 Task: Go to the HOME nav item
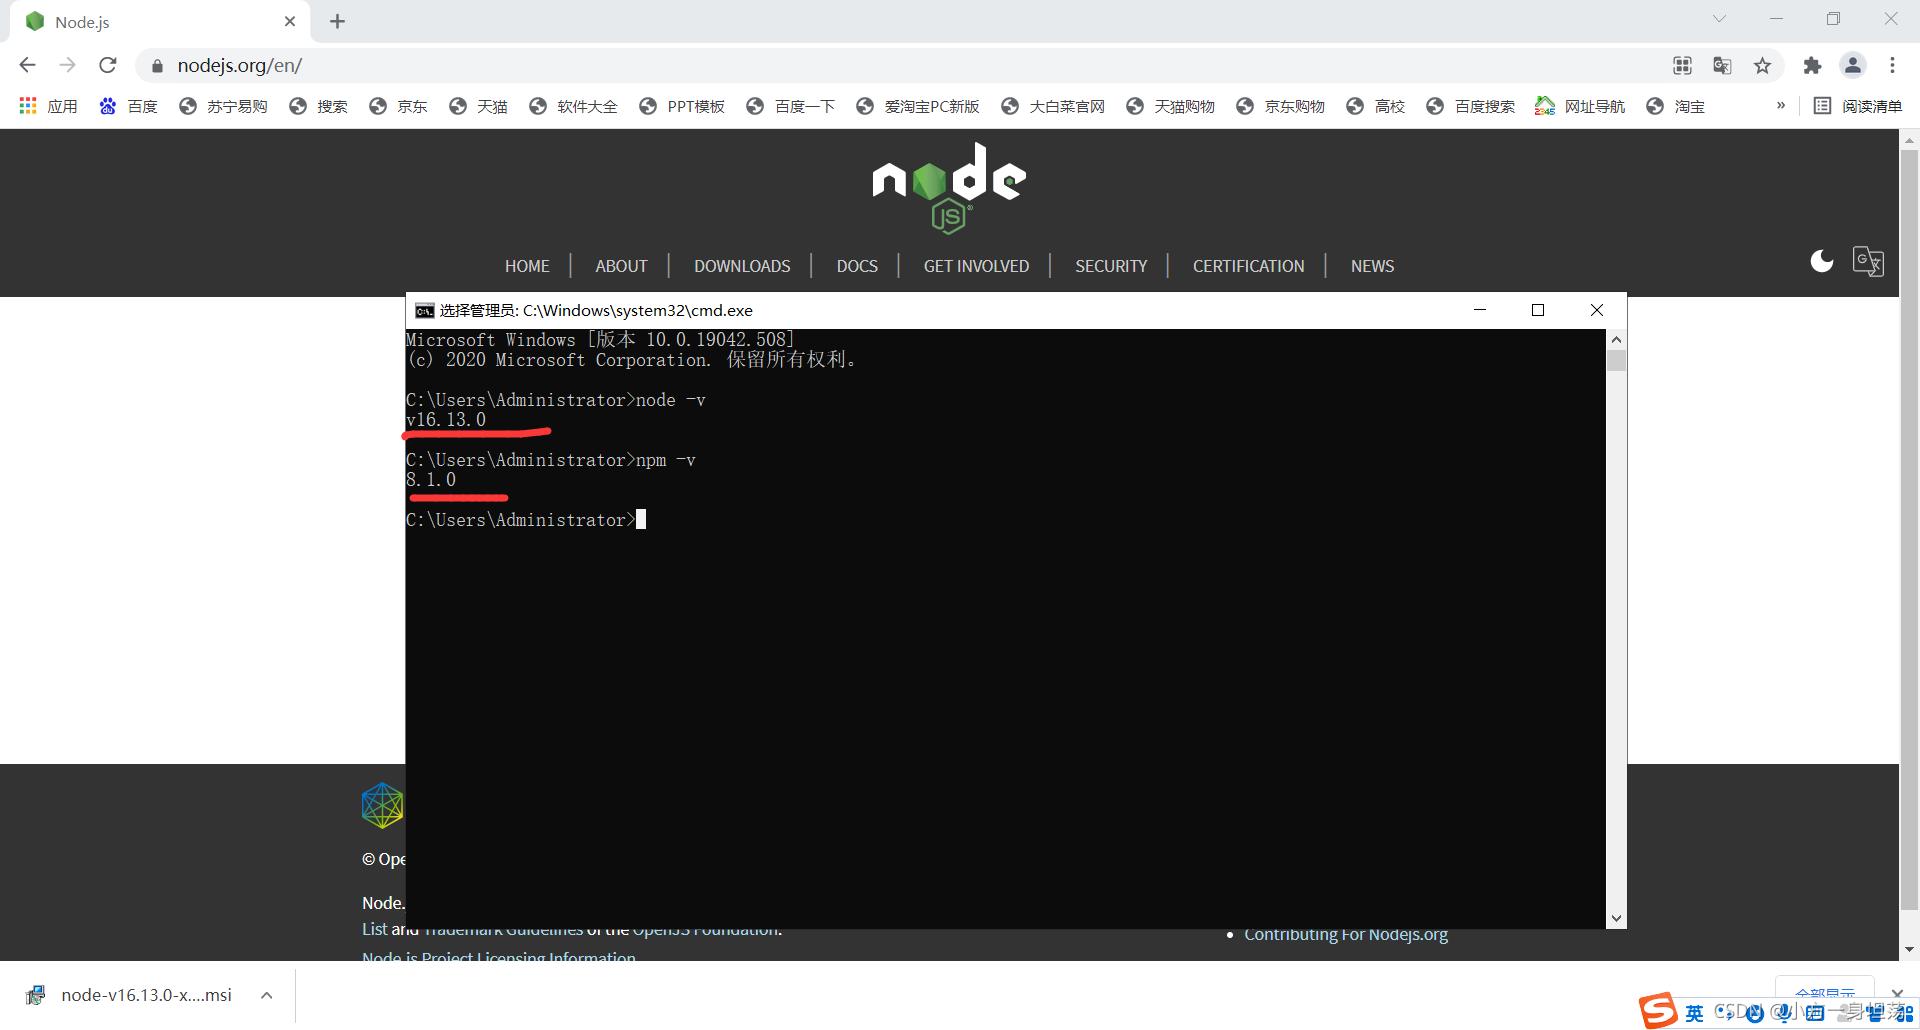pos(527,266)
